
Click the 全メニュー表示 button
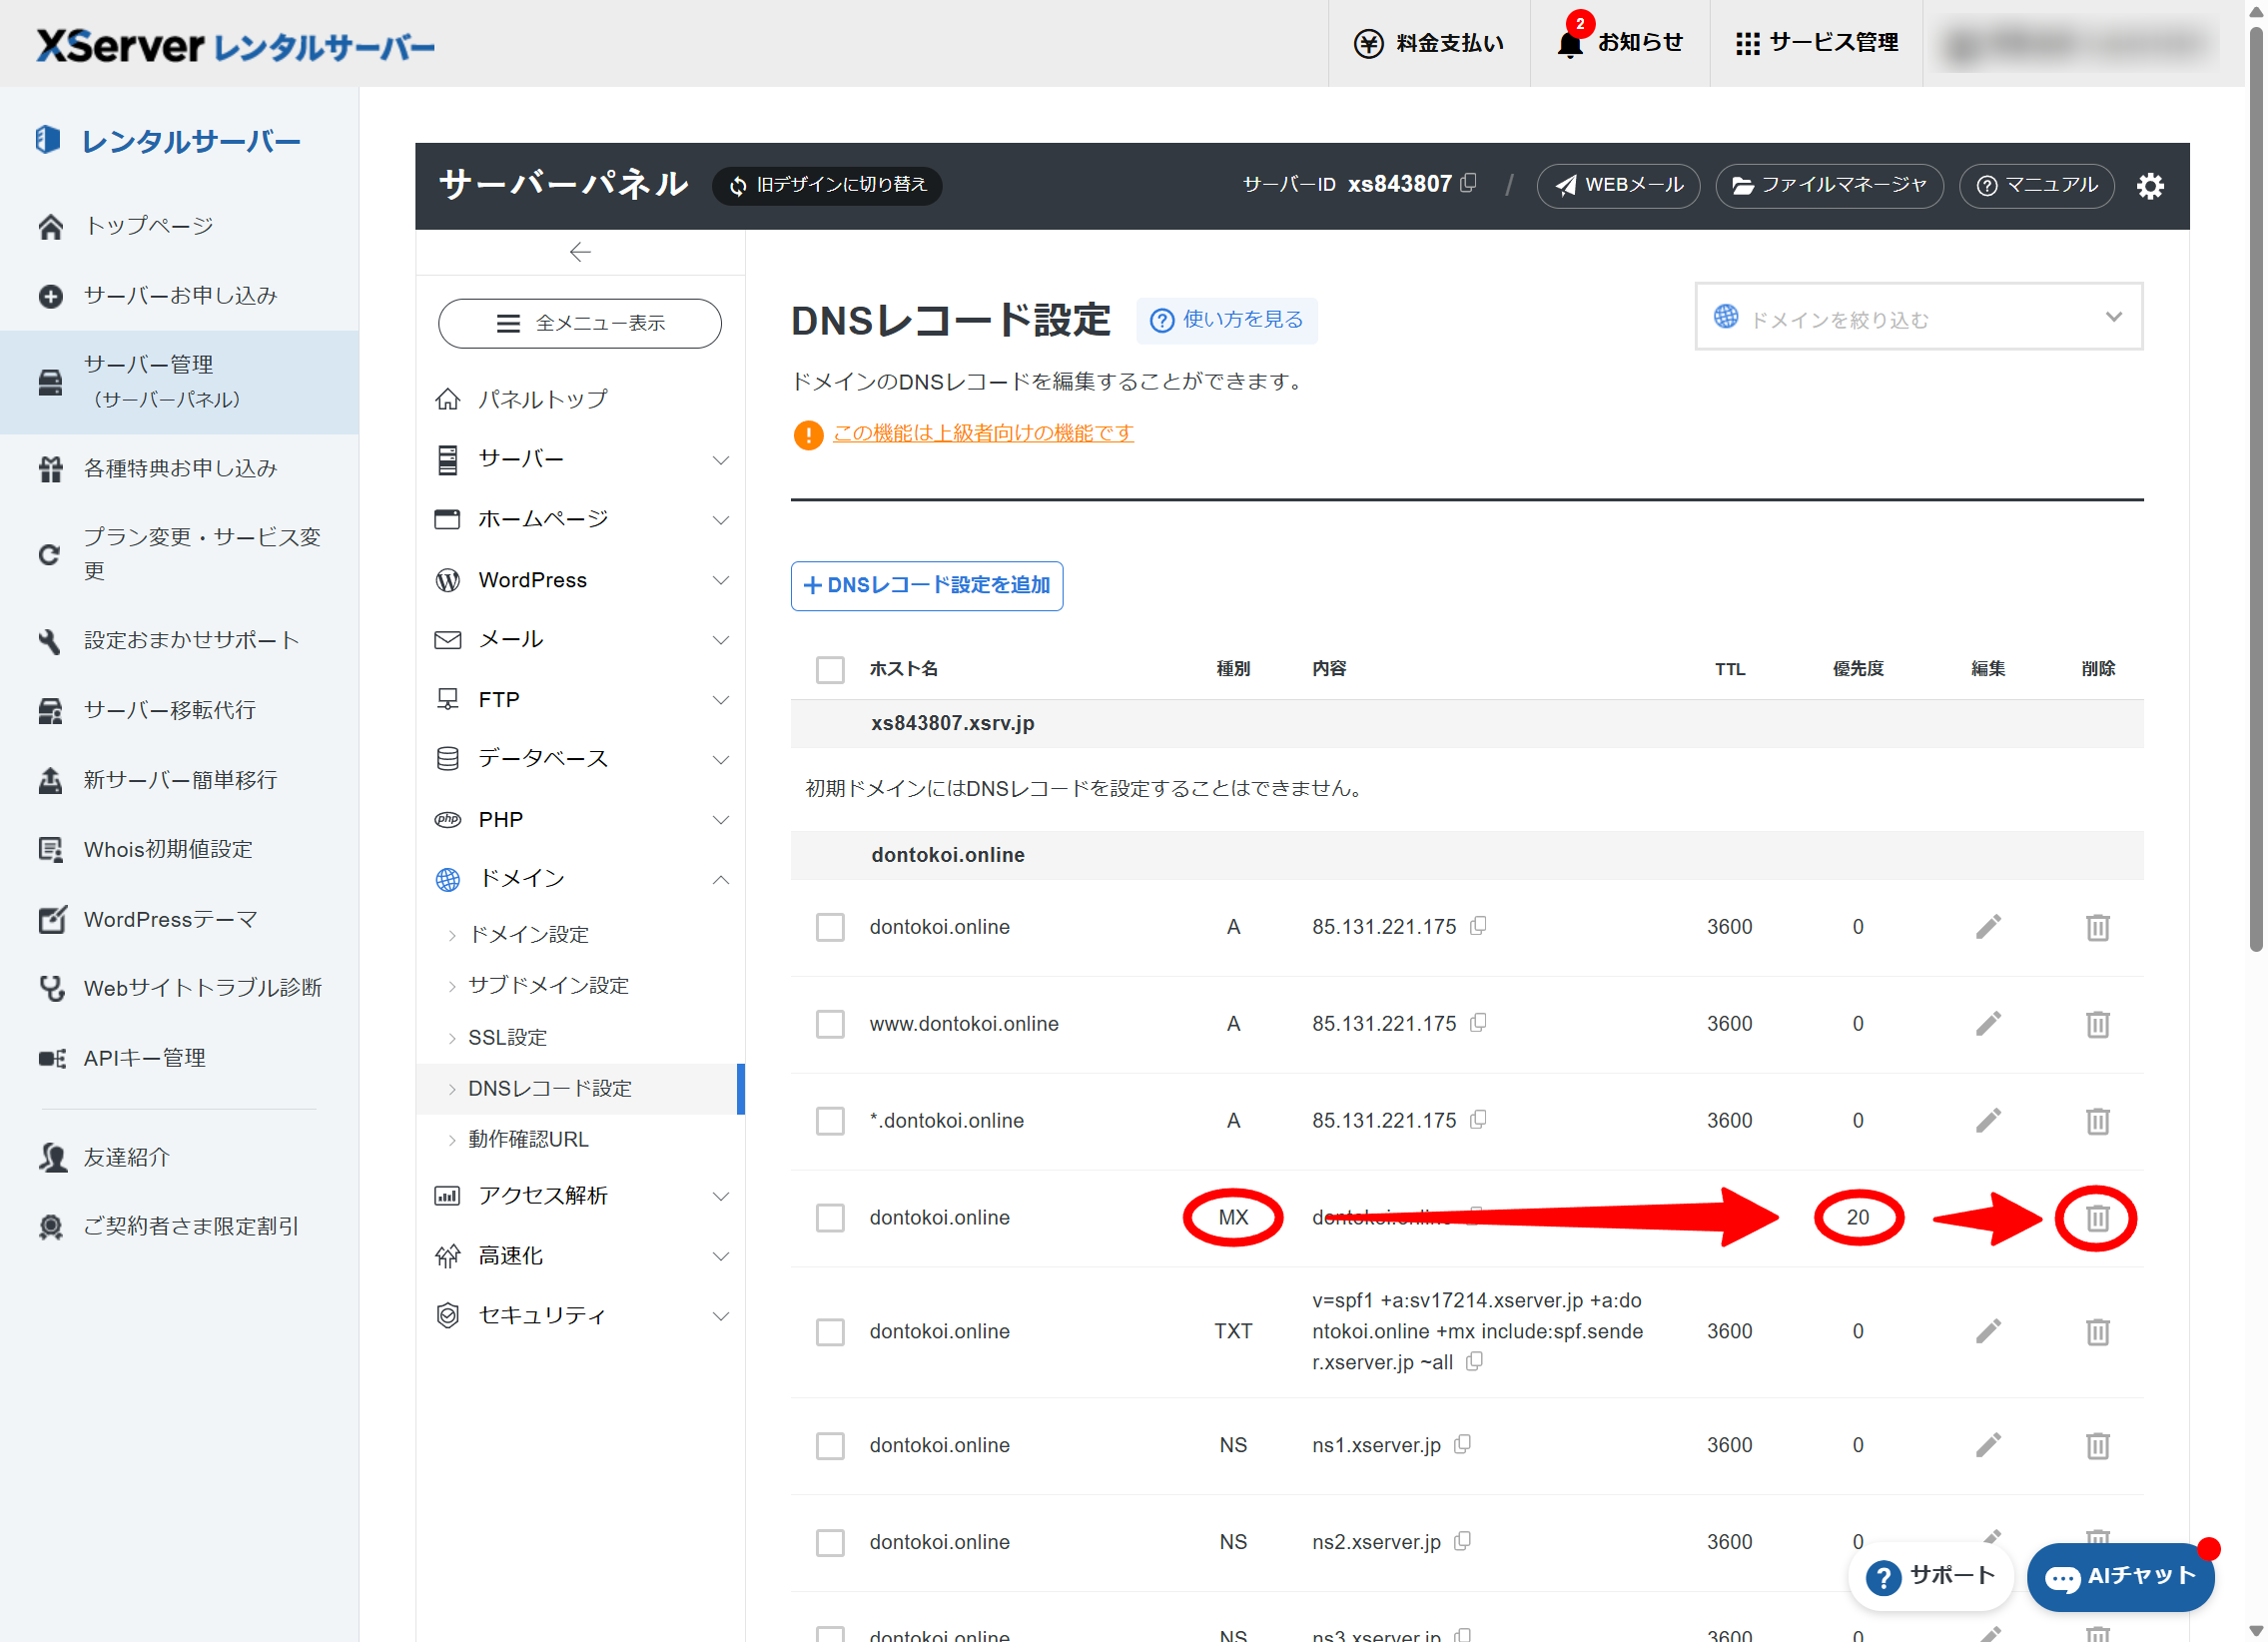580,323
